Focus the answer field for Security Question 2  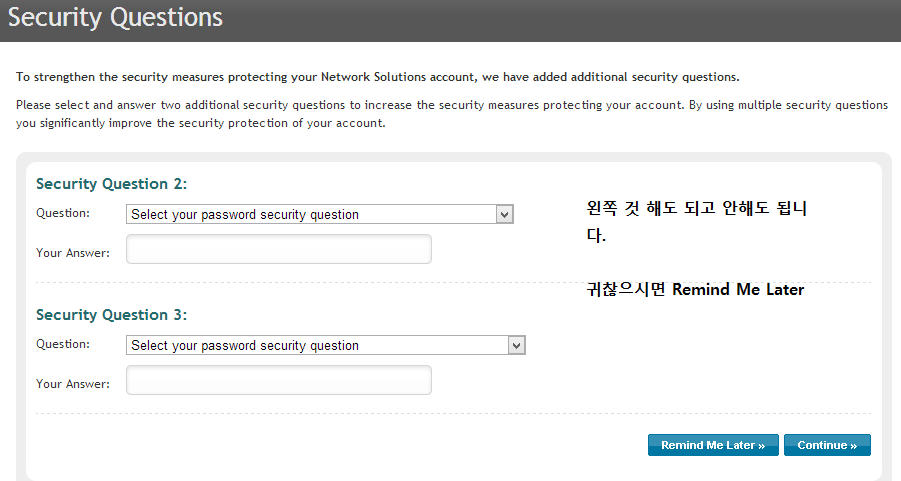point(279,249)
